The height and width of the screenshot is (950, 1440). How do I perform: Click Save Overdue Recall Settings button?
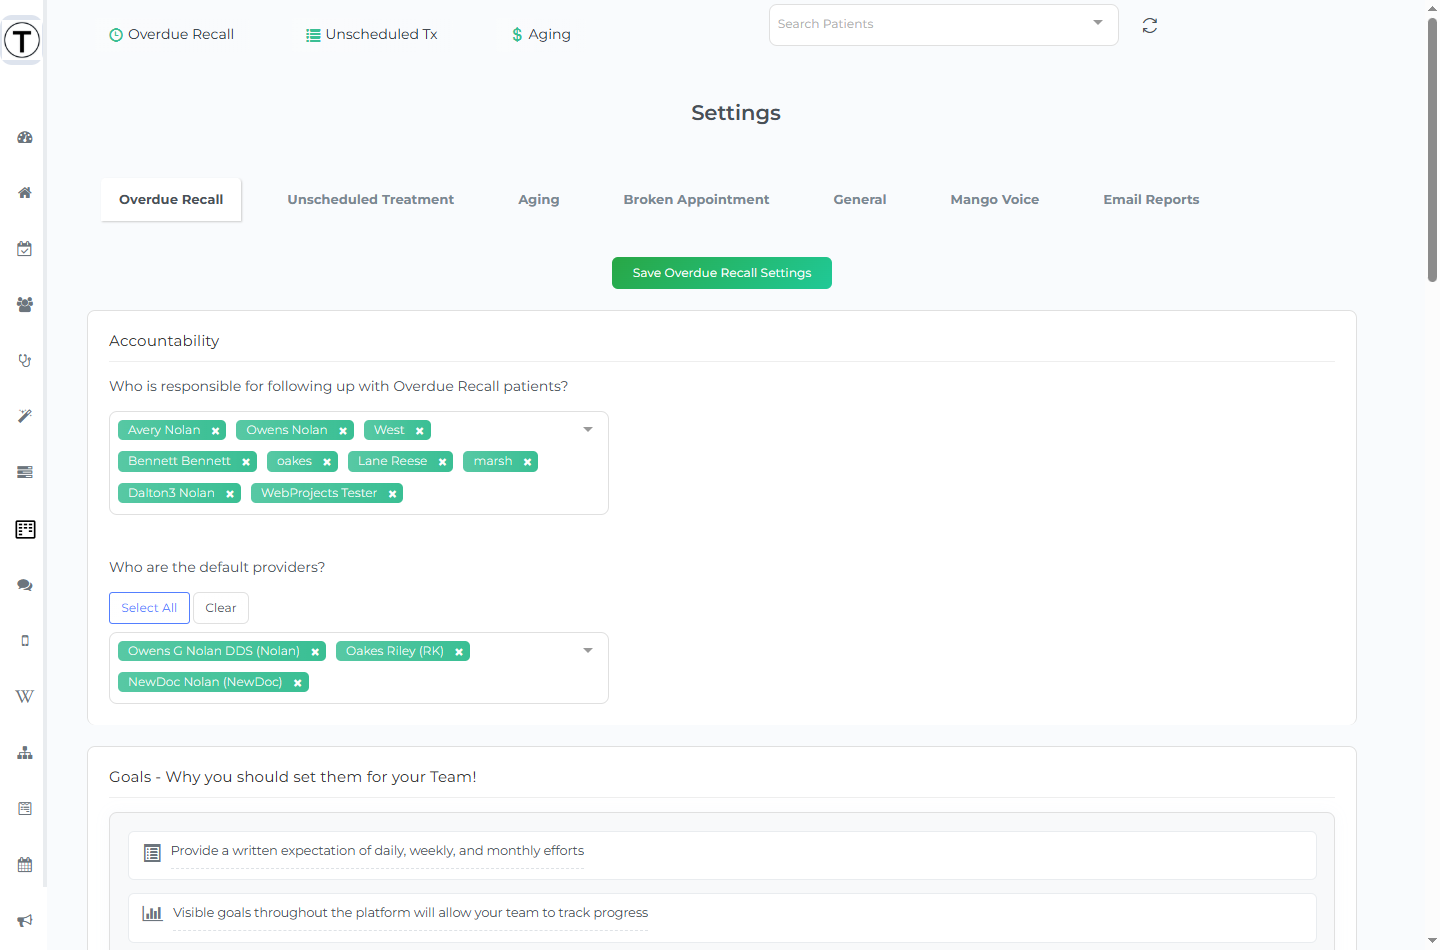pyautogui.click(x=722, y=273)
